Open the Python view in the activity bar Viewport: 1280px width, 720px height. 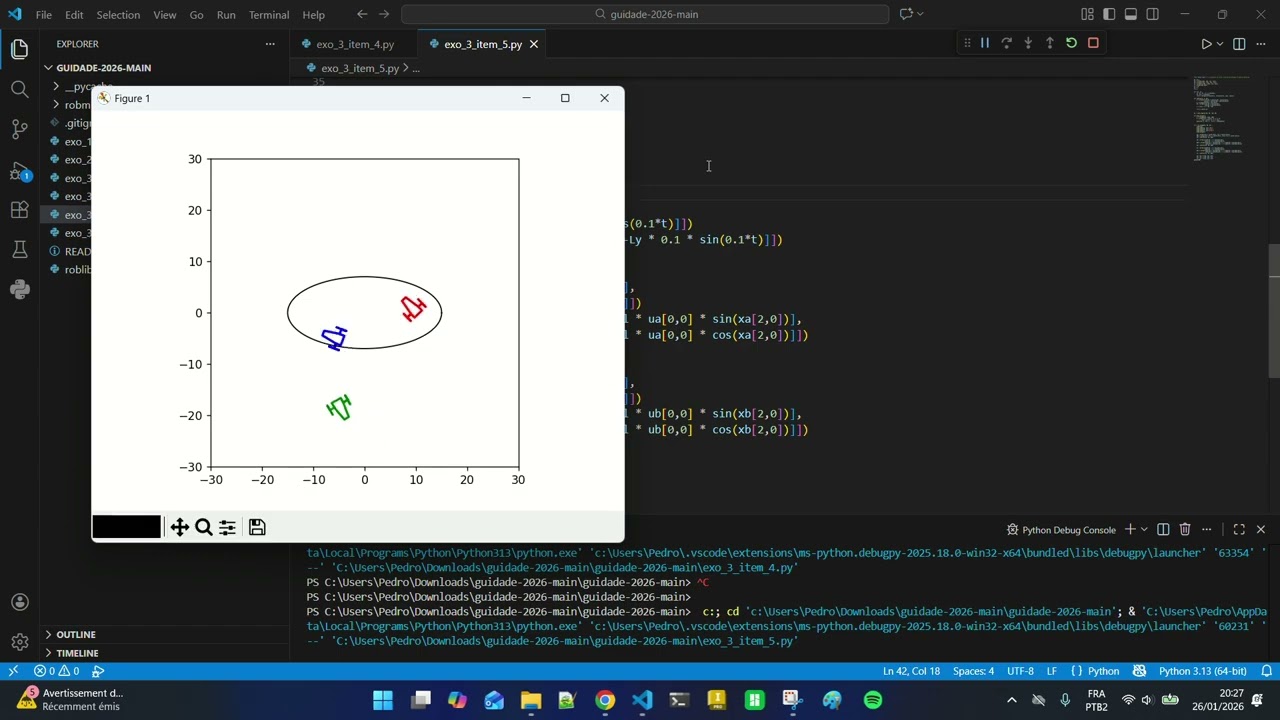(20, 290)
